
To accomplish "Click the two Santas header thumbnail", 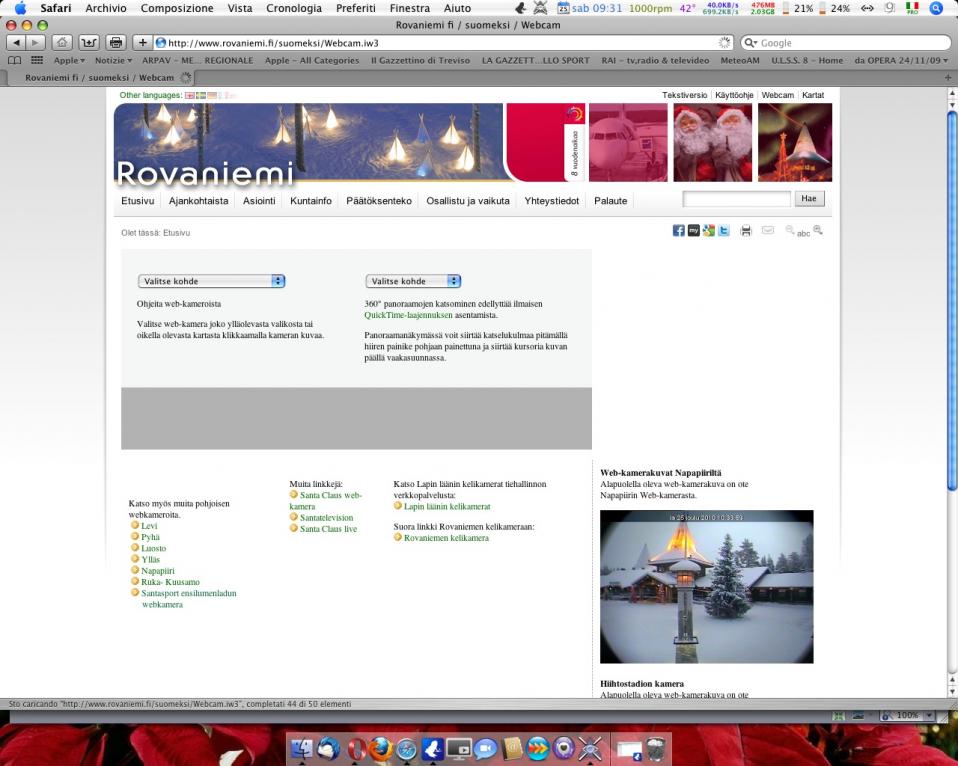I will click(x=712, y=142).
